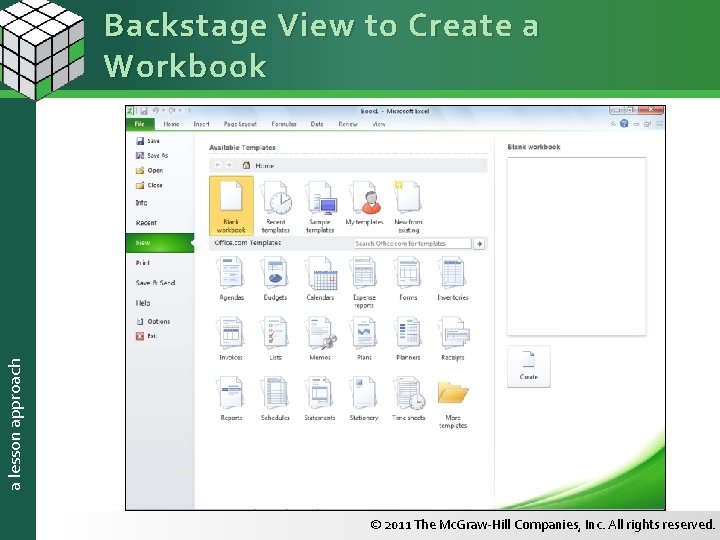Click Save in the Backstage menu
The width and height of the screenshot is (720, 540).
[148, 141]
